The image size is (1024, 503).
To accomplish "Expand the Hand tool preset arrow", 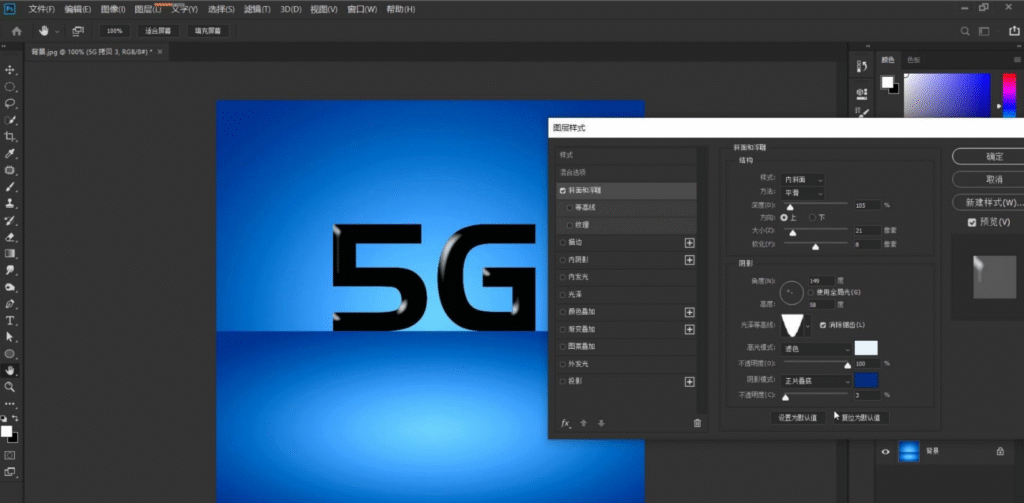I will pyautogui.click(x=57, y=31).
